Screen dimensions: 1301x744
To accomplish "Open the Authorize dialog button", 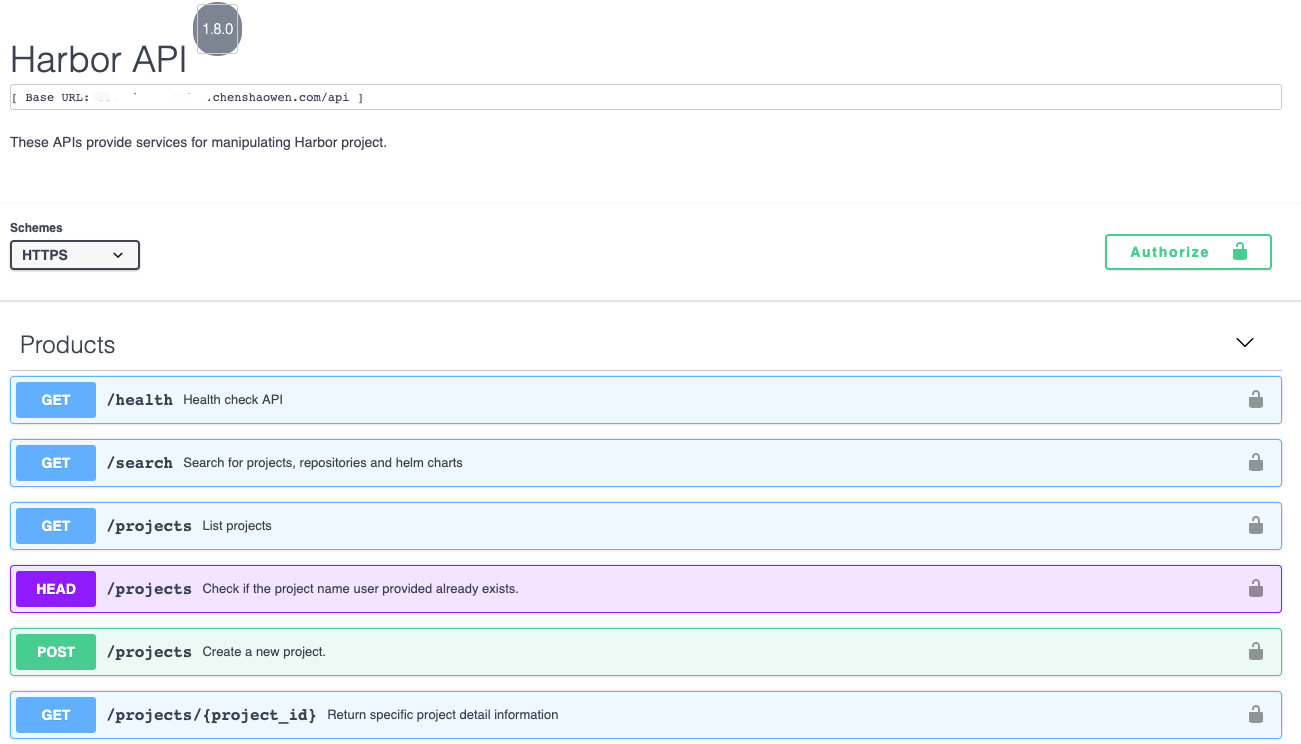I will [1188, 252].
